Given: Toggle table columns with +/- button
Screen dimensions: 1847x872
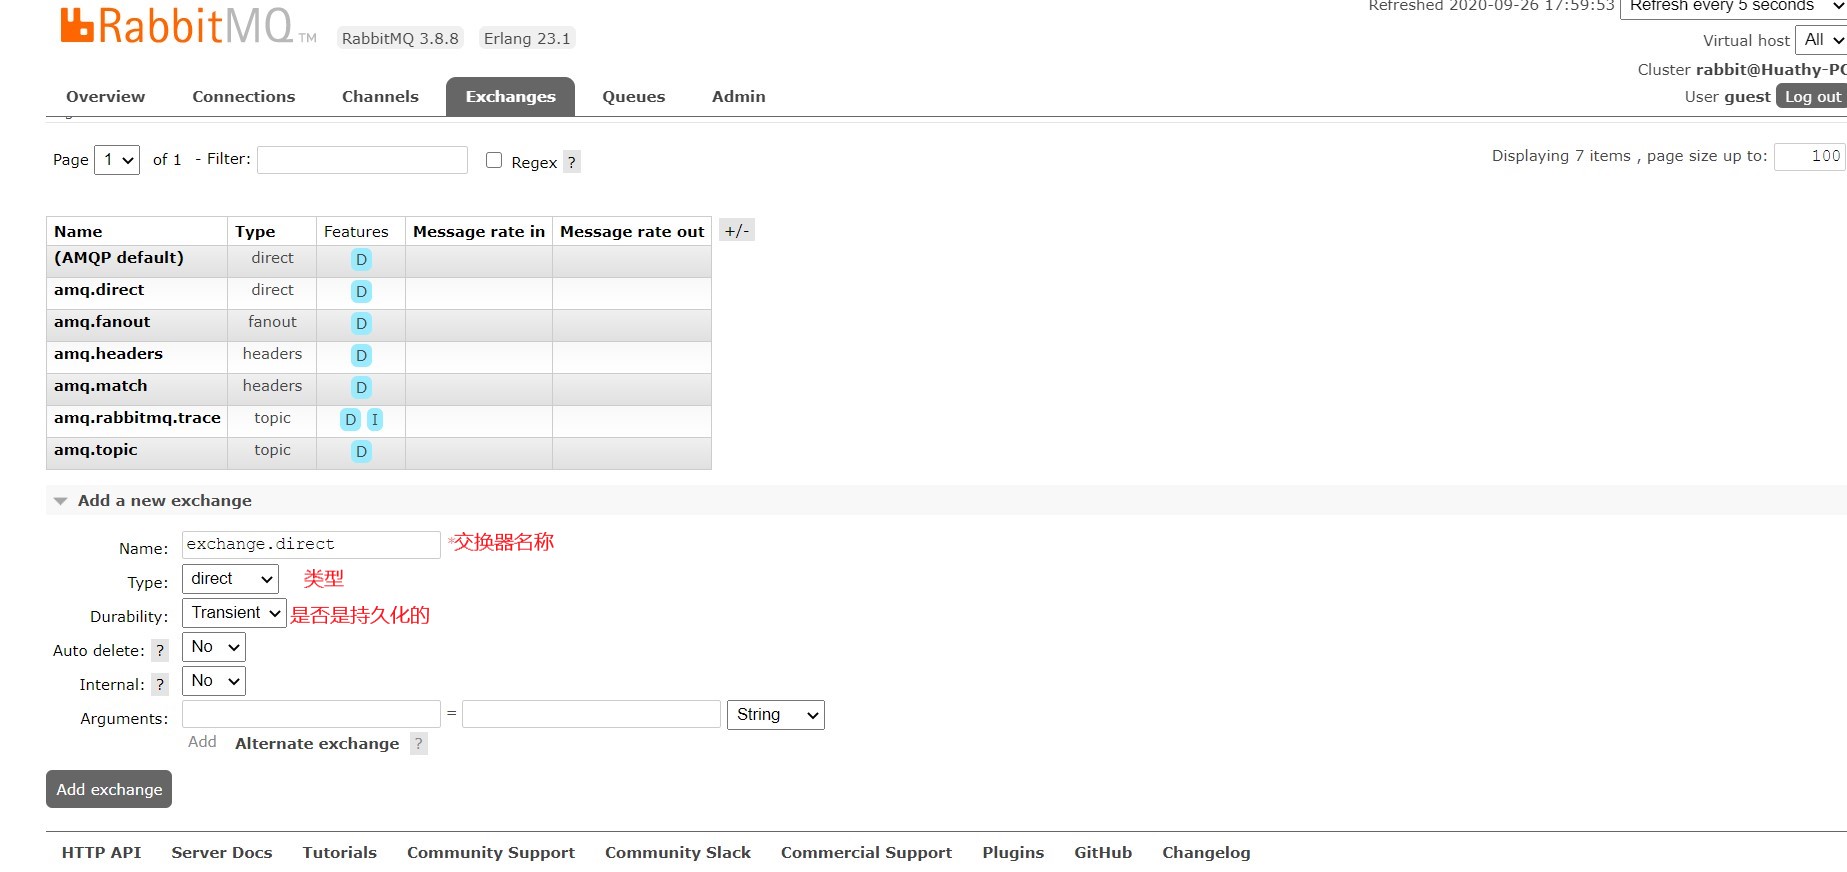Looking at the screenshot, I should (736, 230).
